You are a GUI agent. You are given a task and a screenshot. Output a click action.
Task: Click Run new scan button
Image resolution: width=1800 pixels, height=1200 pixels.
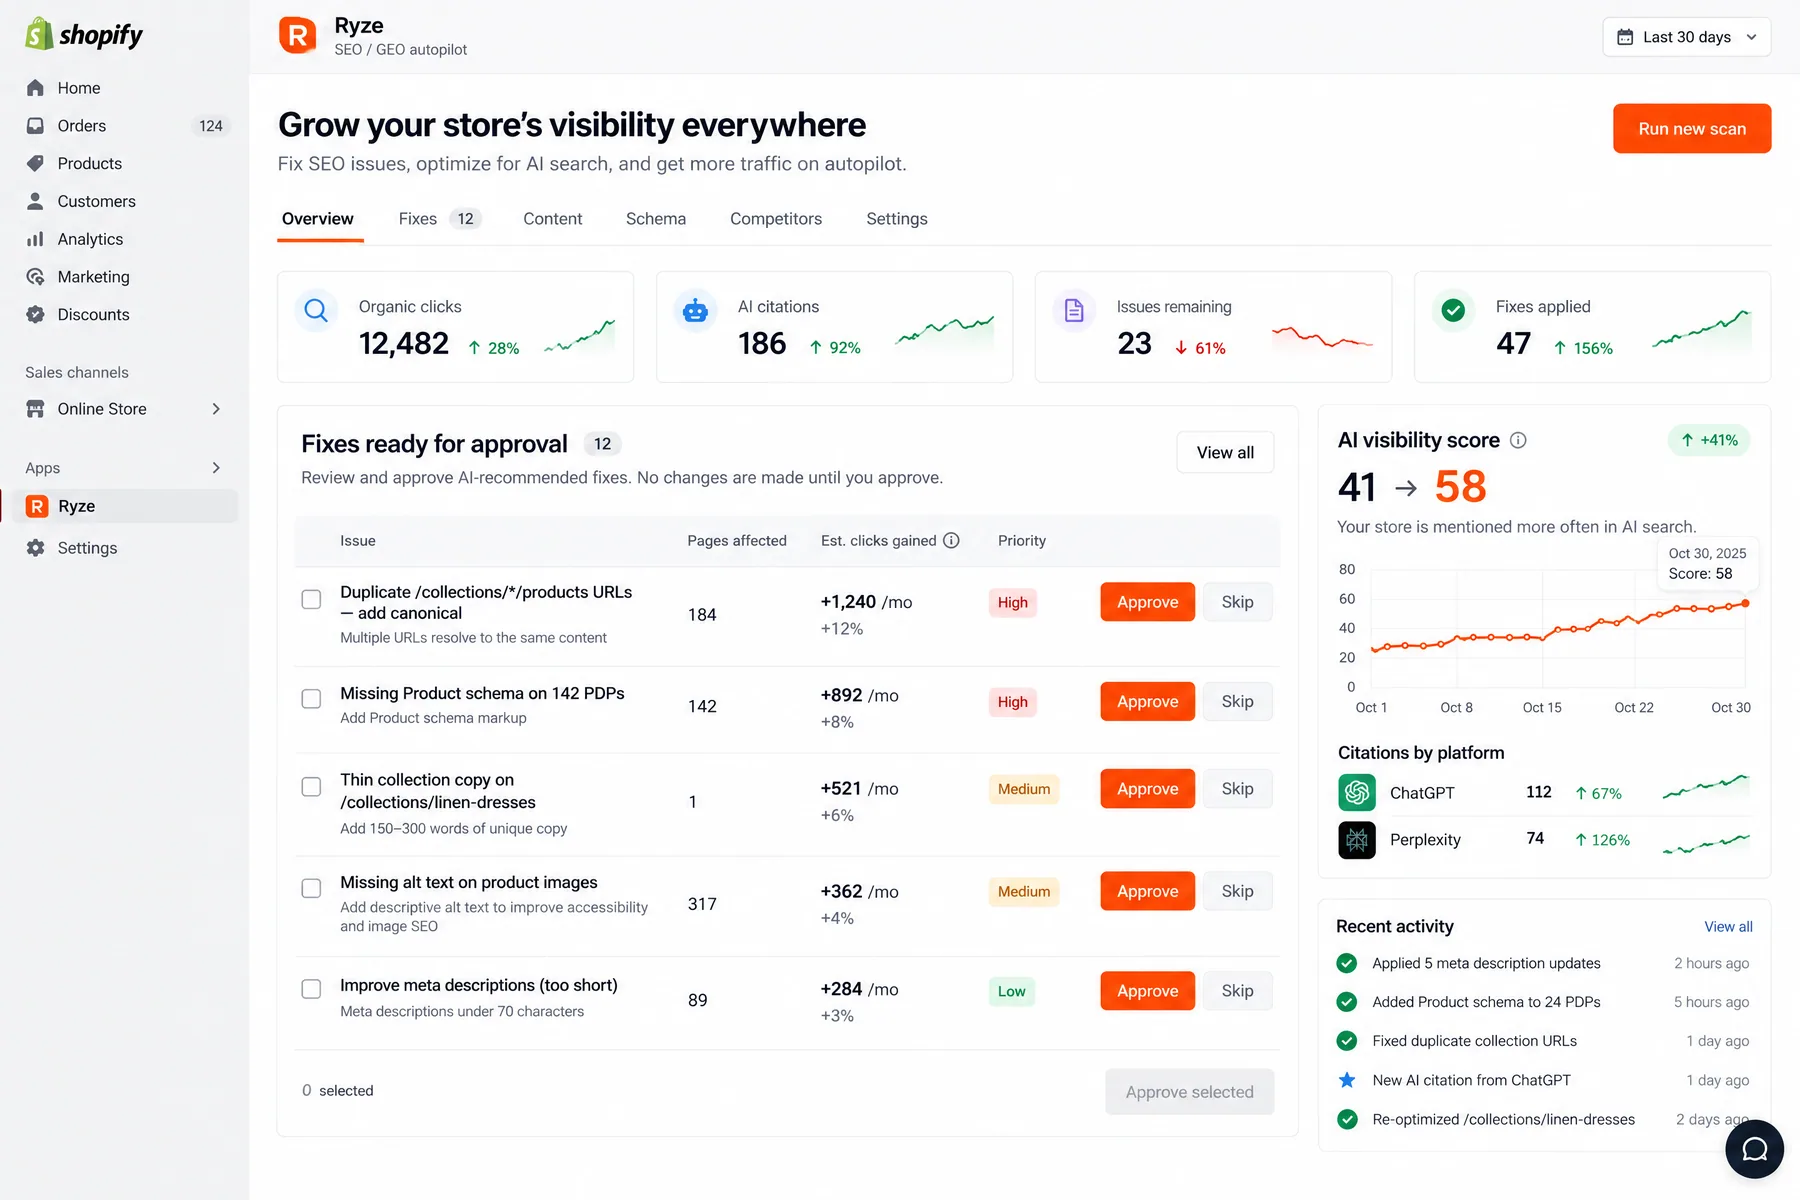(x=1692, y=129)
